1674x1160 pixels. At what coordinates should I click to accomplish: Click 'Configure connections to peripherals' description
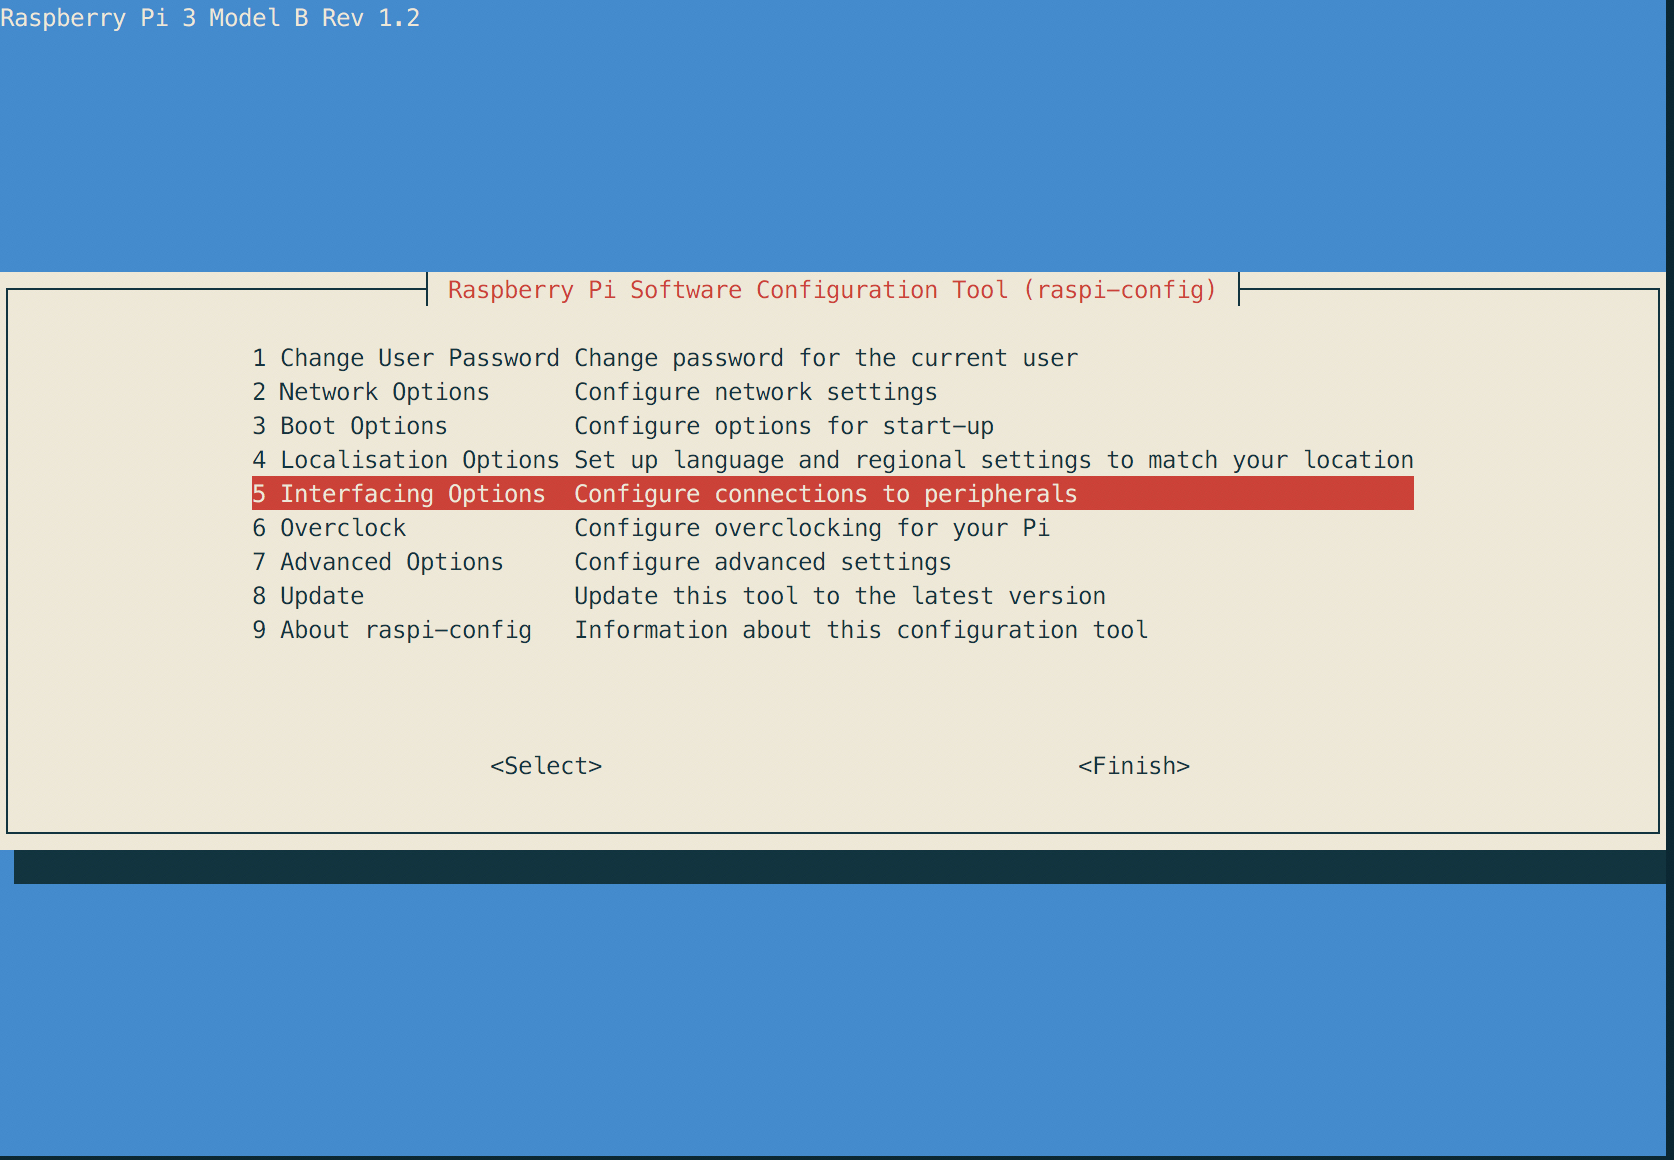826,494
